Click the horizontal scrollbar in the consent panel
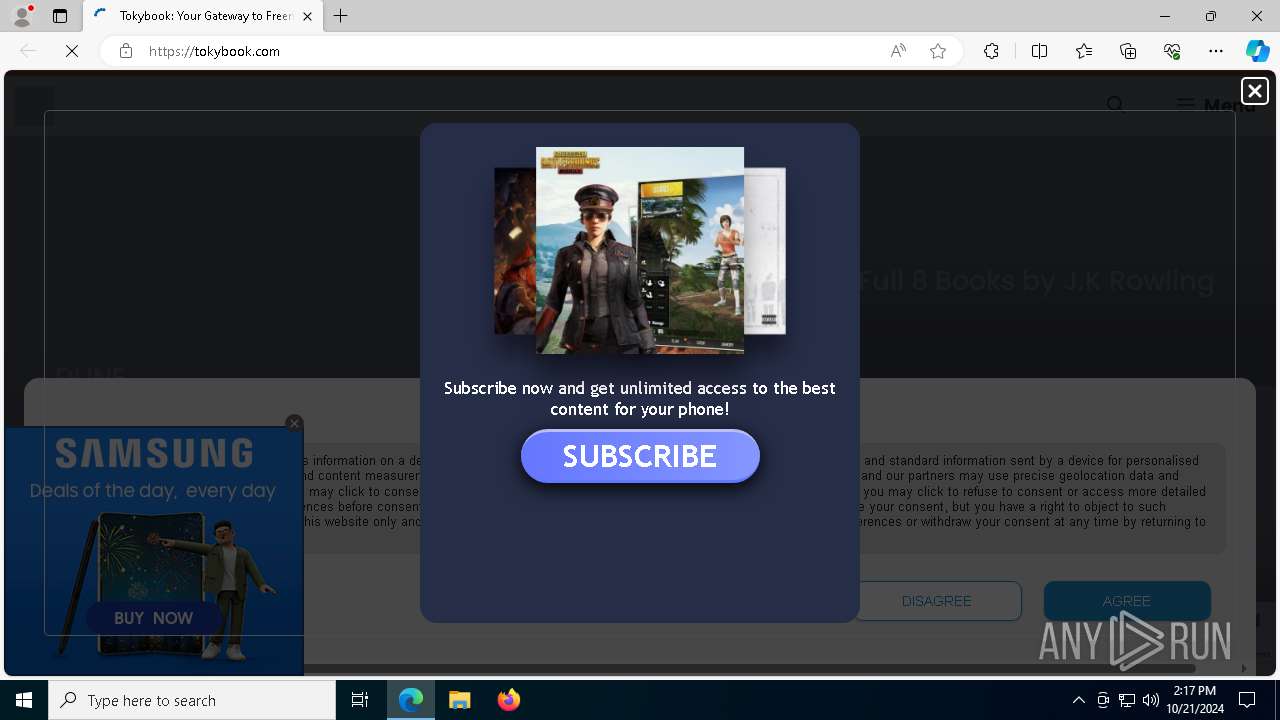The height and width of the screenshot is (720, 1280). tap(750, 668)
